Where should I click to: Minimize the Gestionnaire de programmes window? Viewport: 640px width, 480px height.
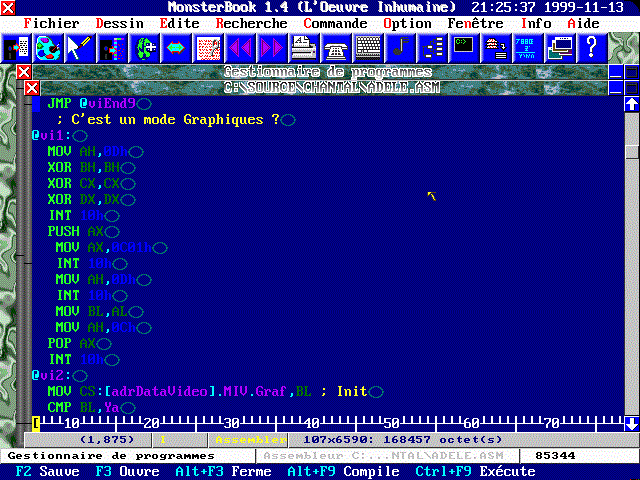tap(616, 72)
